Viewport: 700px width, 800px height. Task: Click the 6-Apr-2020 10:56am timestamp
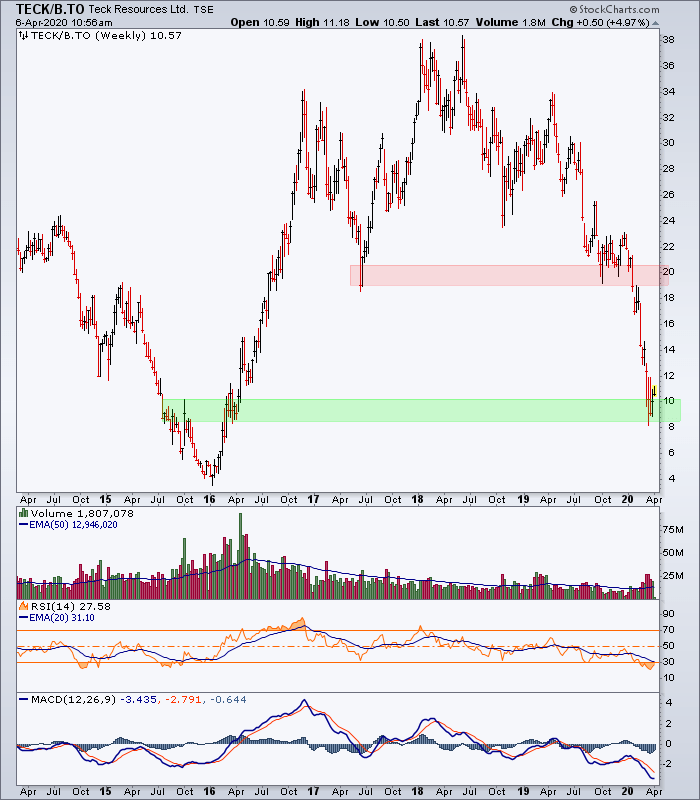(x=64, y=22)
